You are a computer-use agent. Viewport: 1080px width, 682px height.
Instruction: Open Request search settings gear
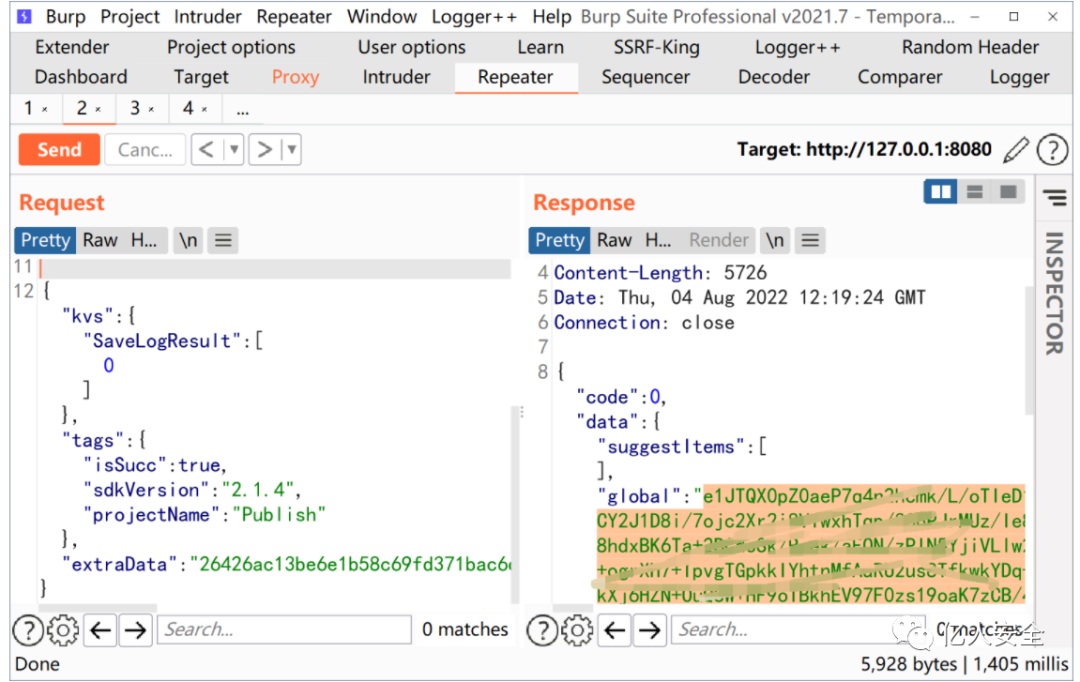pyautogui.click(x=63, y=630)
